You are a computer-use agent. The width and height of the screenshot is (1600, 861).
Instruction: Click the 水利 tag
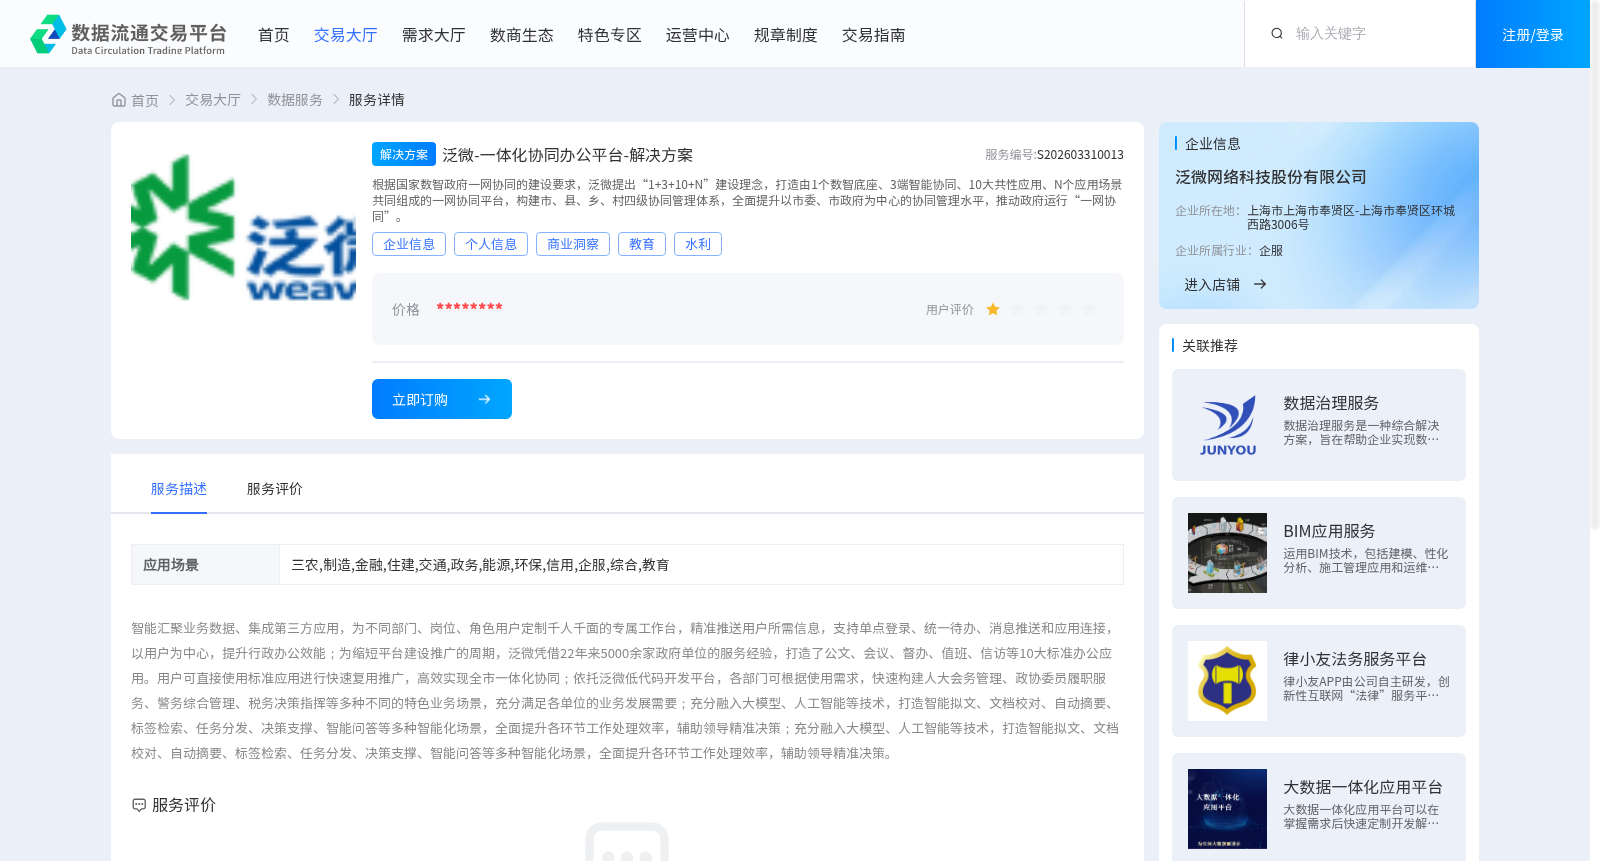pos(698,244)
